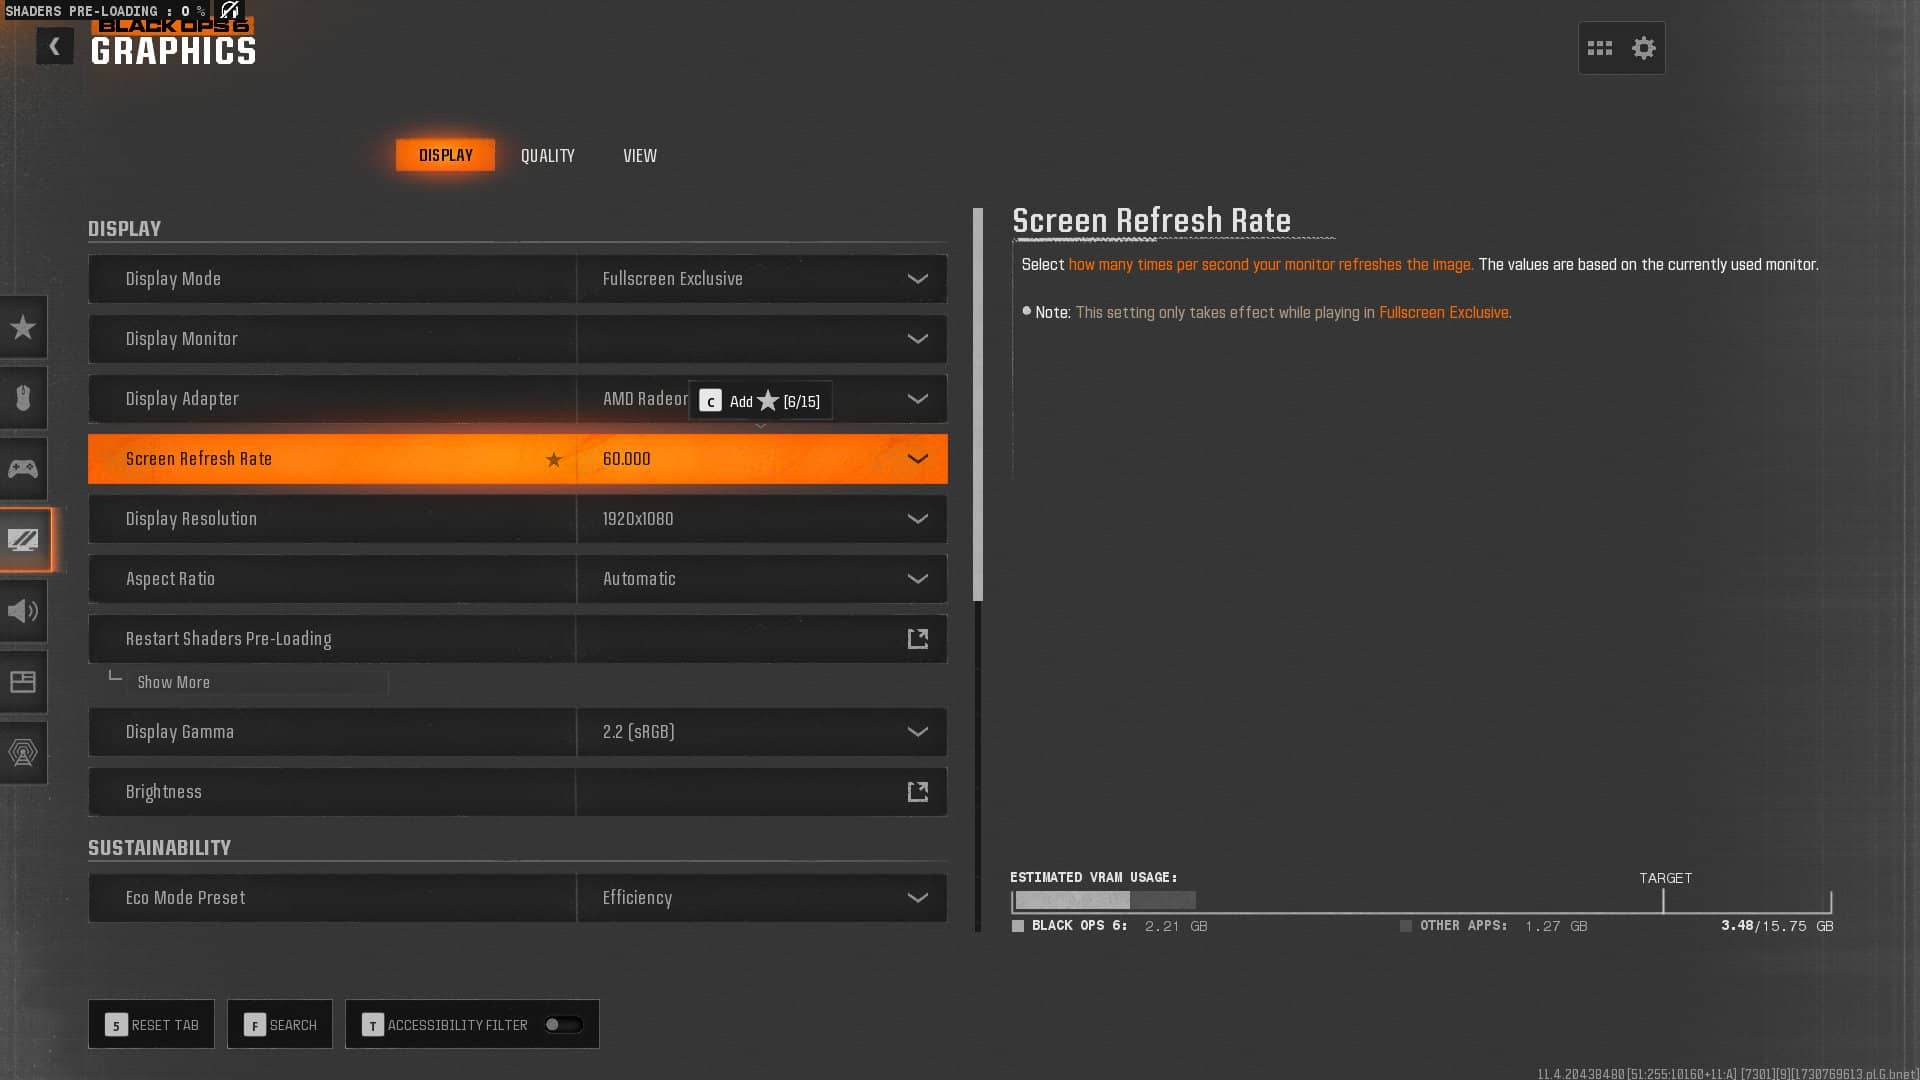Viewport: 1920px width, 1080px height.
Task: Toggle the Accessibility Filter switch
Action: [563, 1025]
